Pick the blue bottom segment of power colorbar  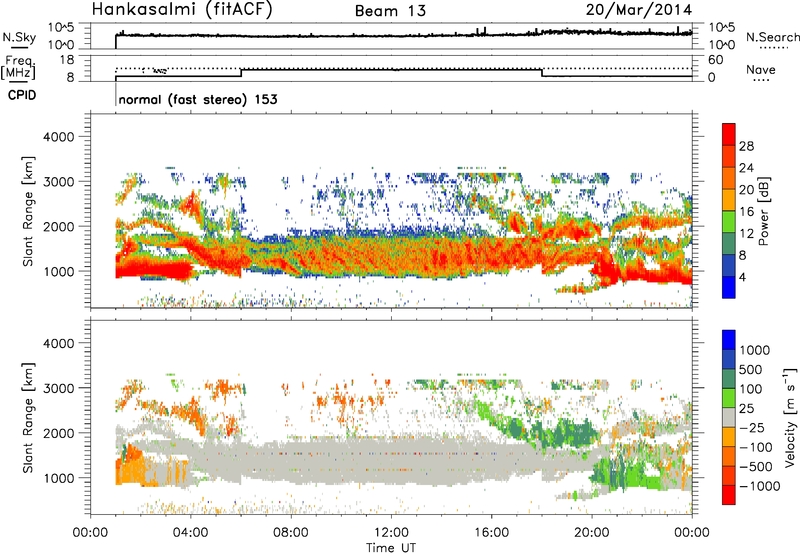tap(729, 288)
